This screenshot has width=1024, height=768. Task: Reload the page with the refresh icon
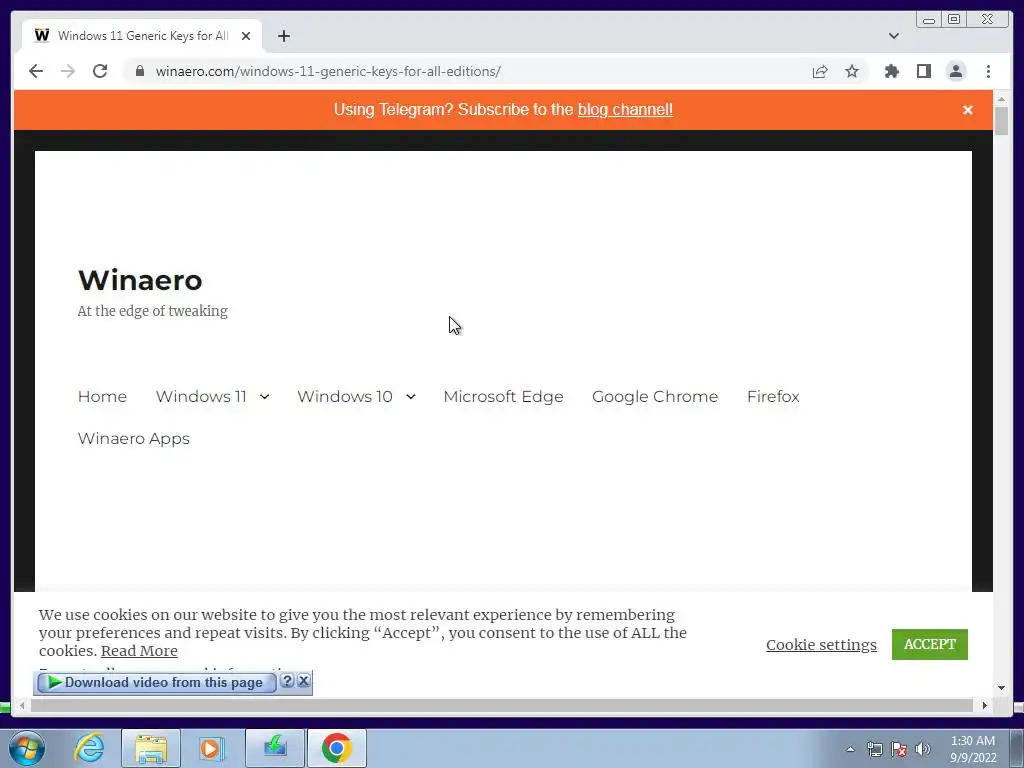[x=100, y=71]
